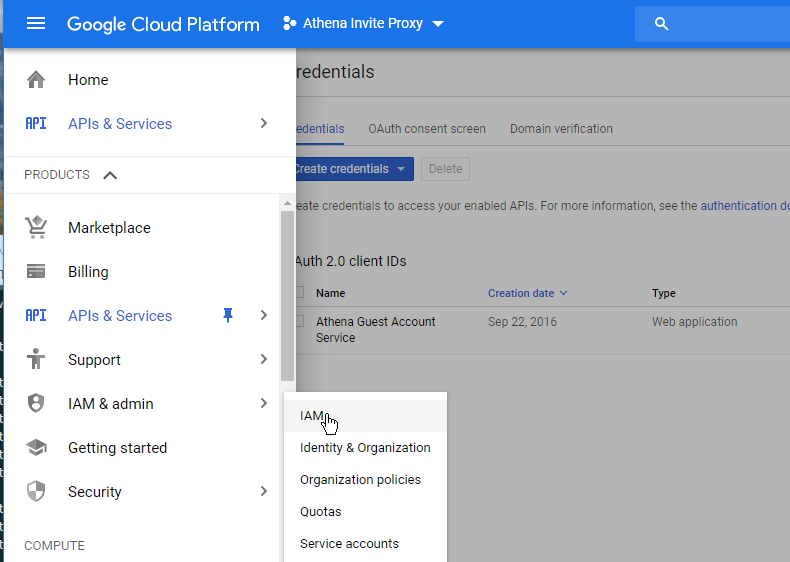Image resolution: width=790 pixels, height=562 pixels.
Task: Click the IAM & admin shield icon
Action: pos(36,403)
